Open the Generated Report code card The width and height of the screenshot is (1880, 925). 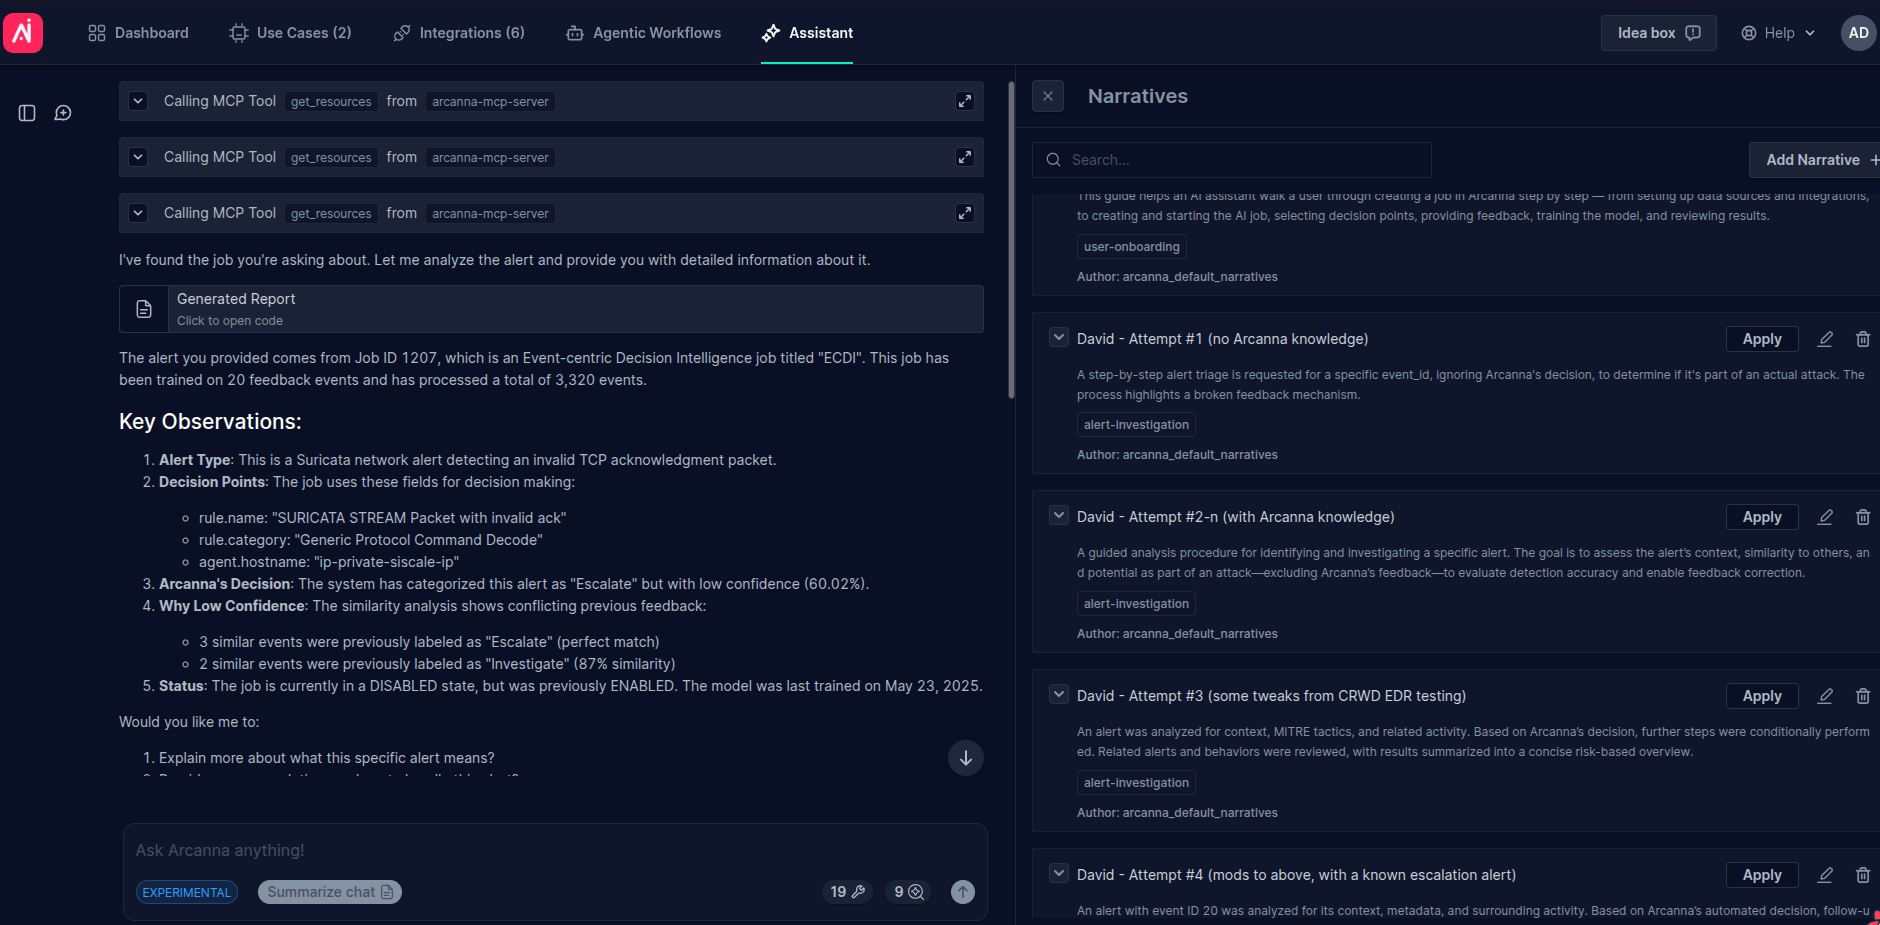click(551, 309)
